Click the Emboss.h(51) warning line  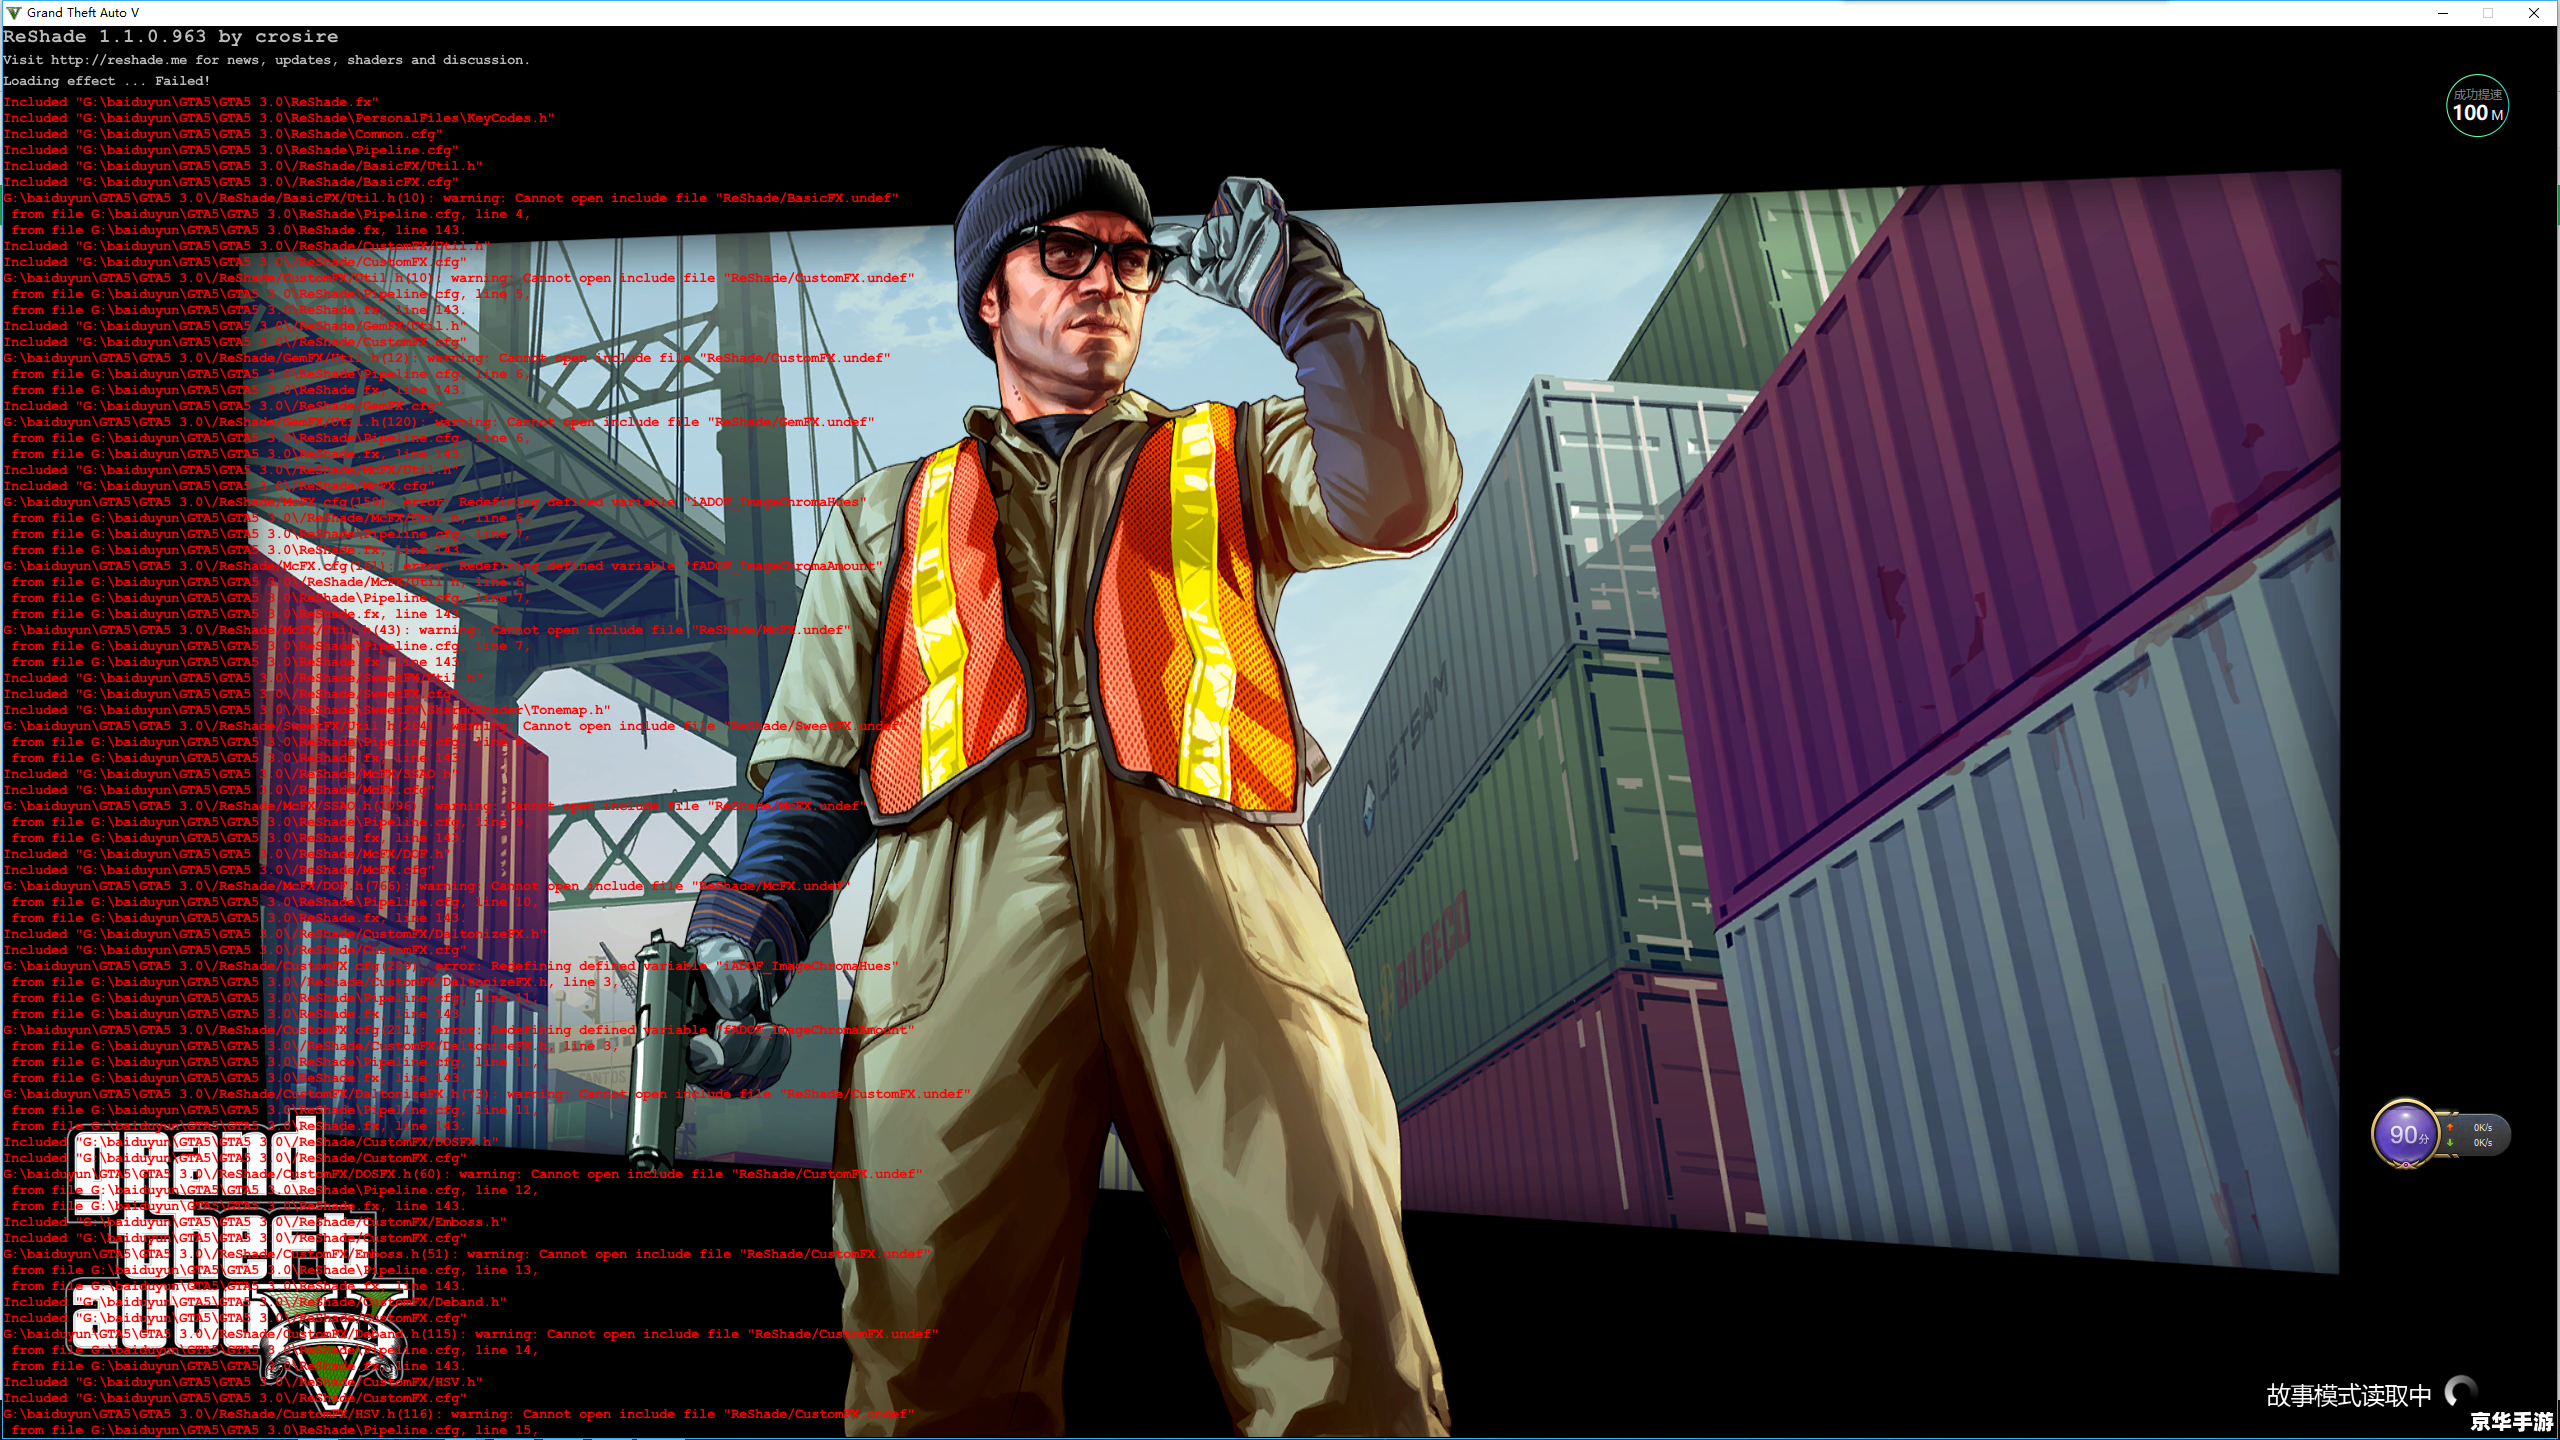coord(467,1254)
